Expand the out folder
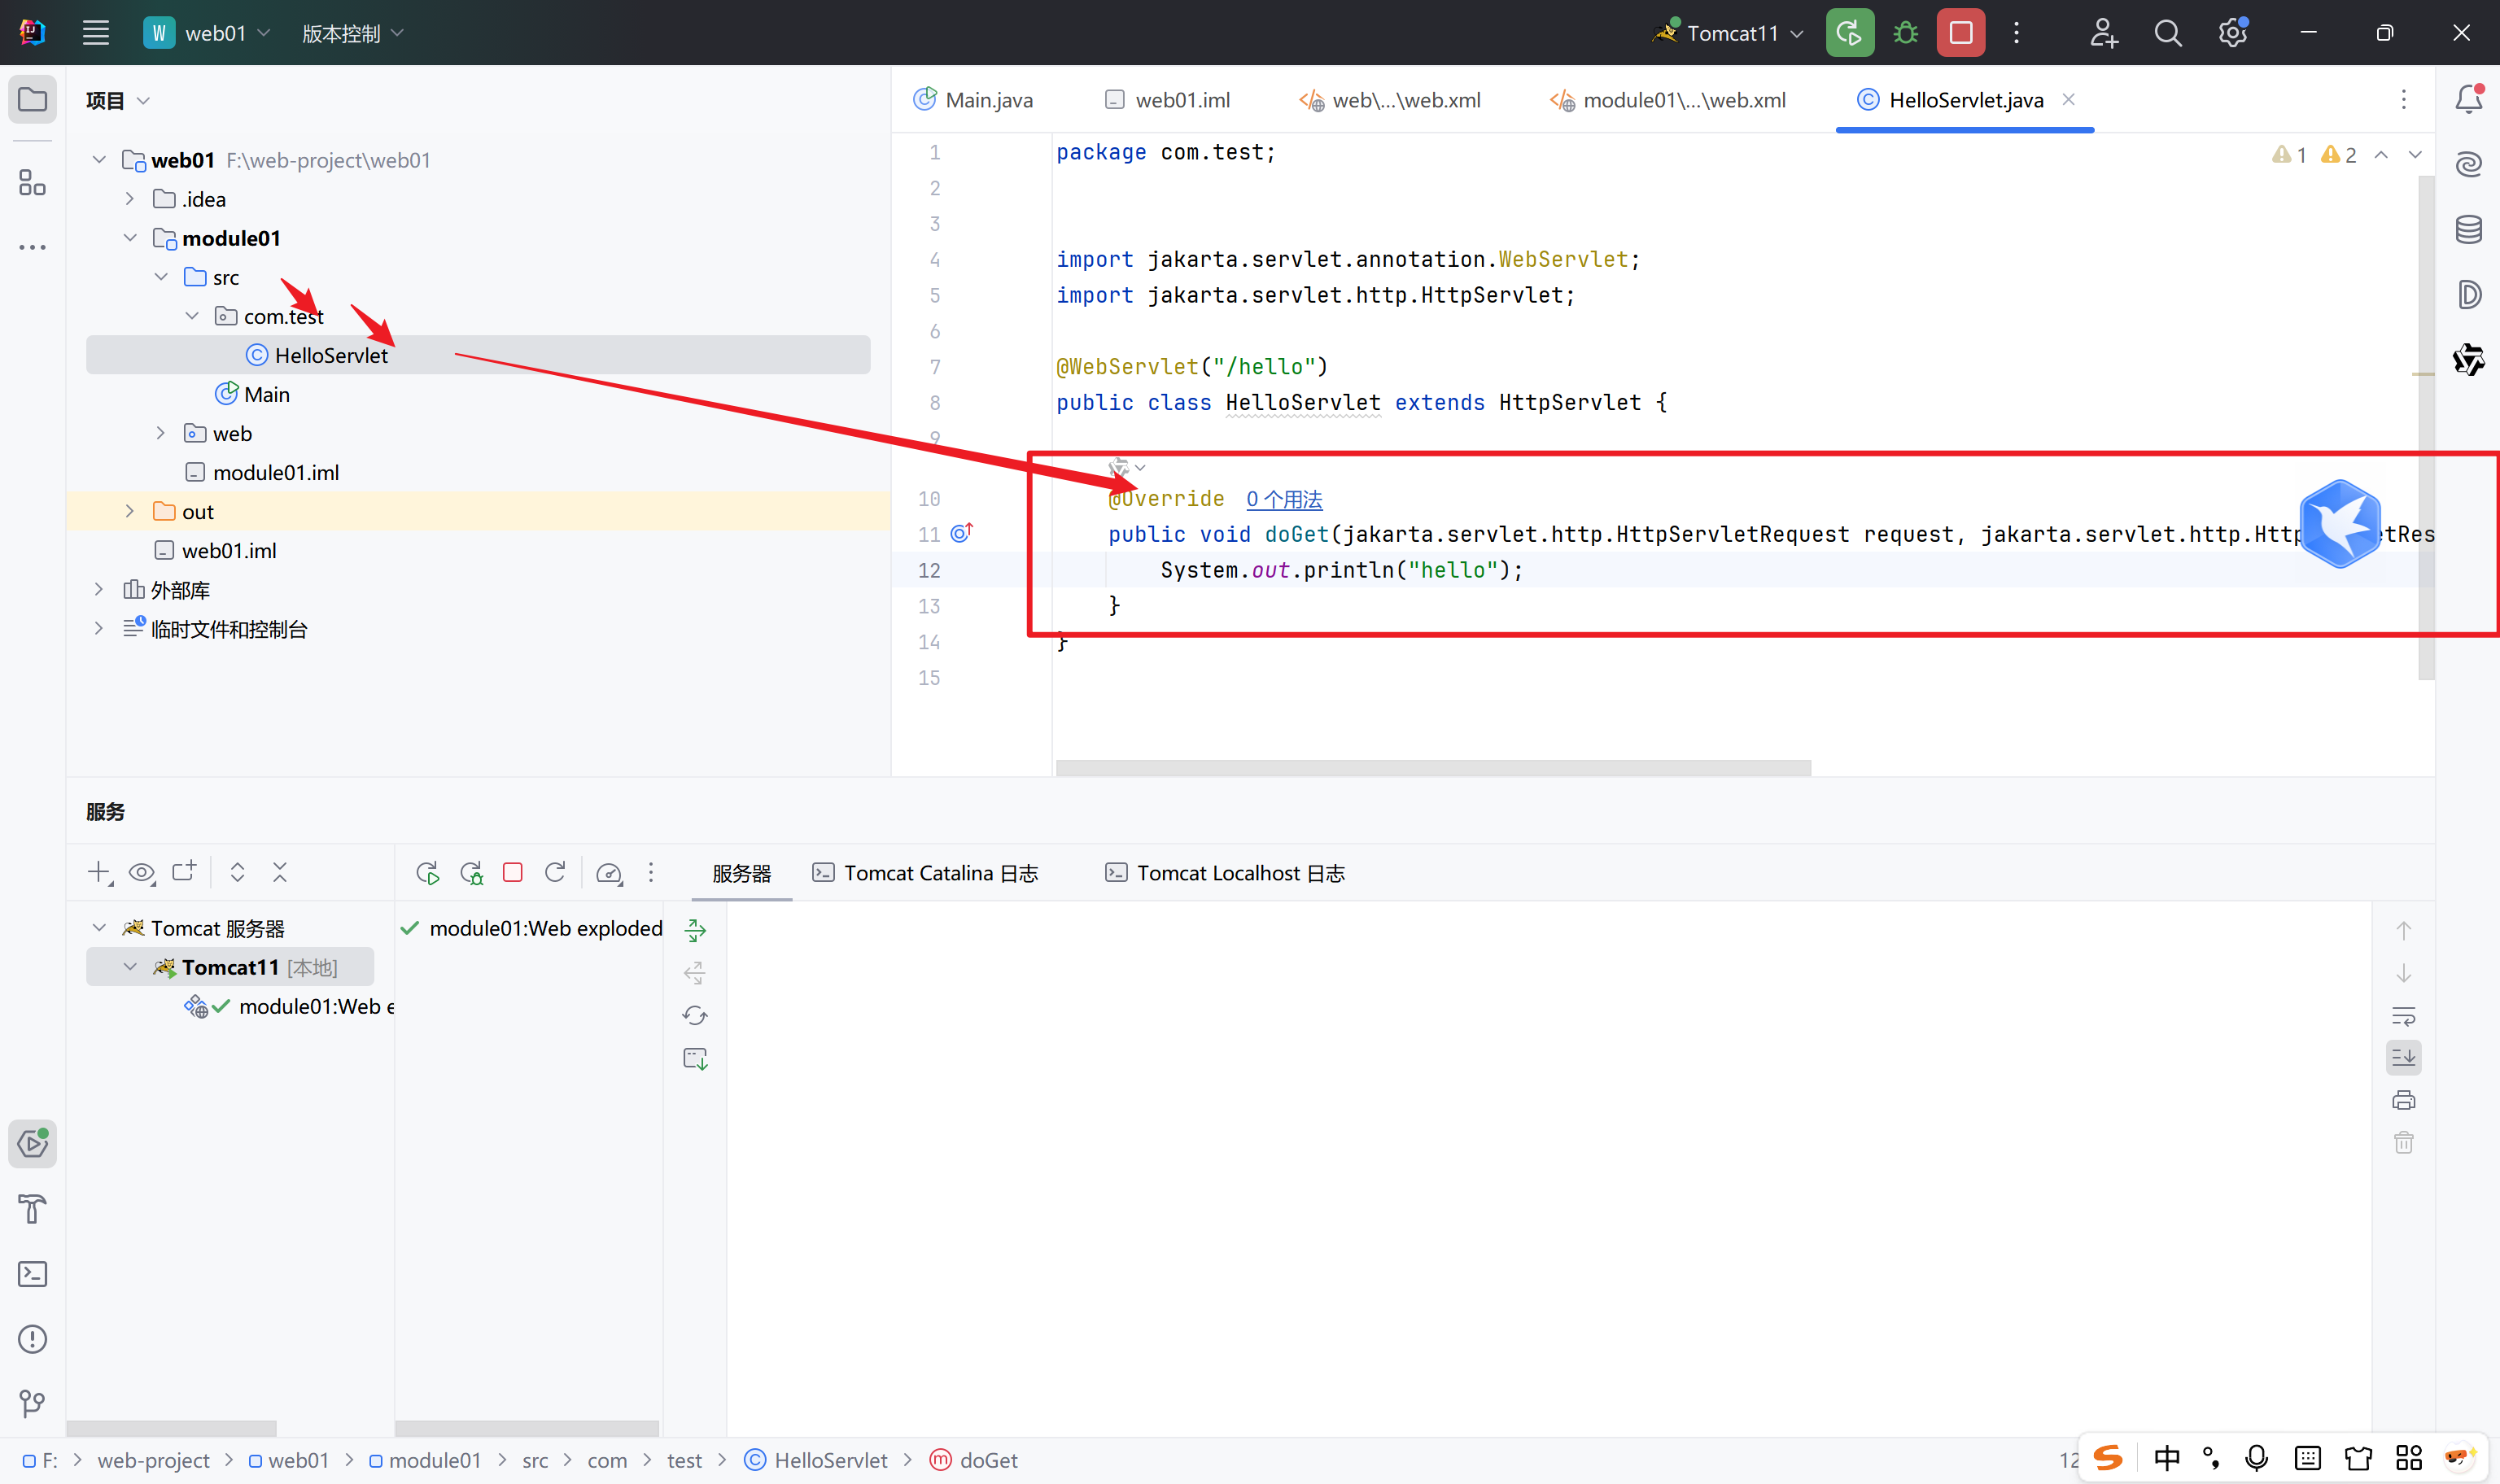2500x1484 pixels. pyautogui.click(x=130, y=511)
